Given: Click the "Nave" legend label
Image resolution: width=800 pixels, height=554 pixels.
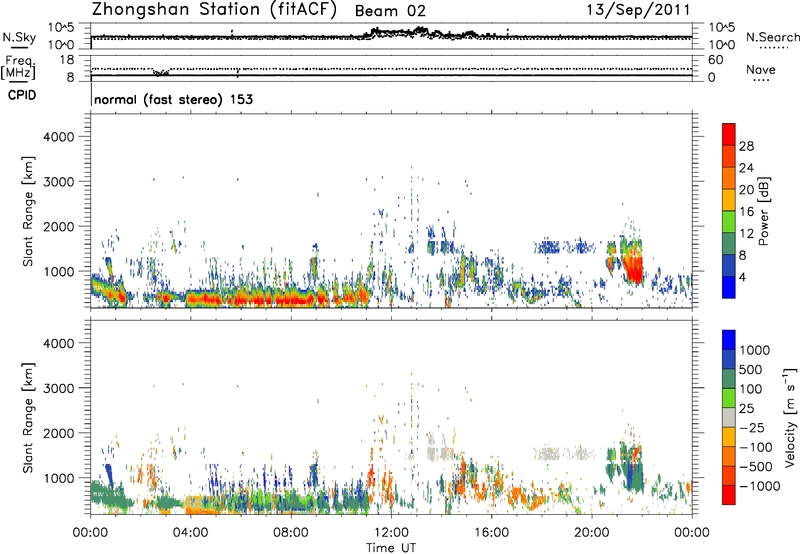Looking at the screenshot, I should pyautogui.click(x=761, y=69).
